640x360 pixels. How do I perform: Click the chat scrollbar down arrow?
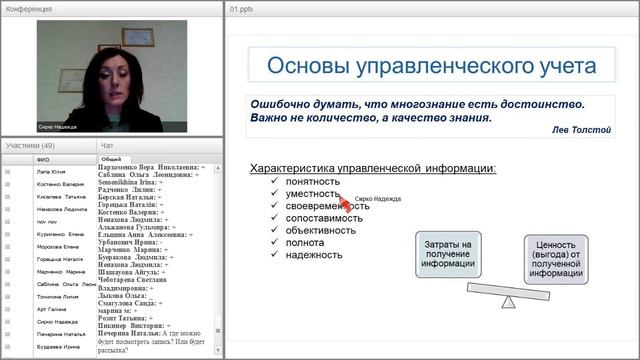tap(218, 350)
